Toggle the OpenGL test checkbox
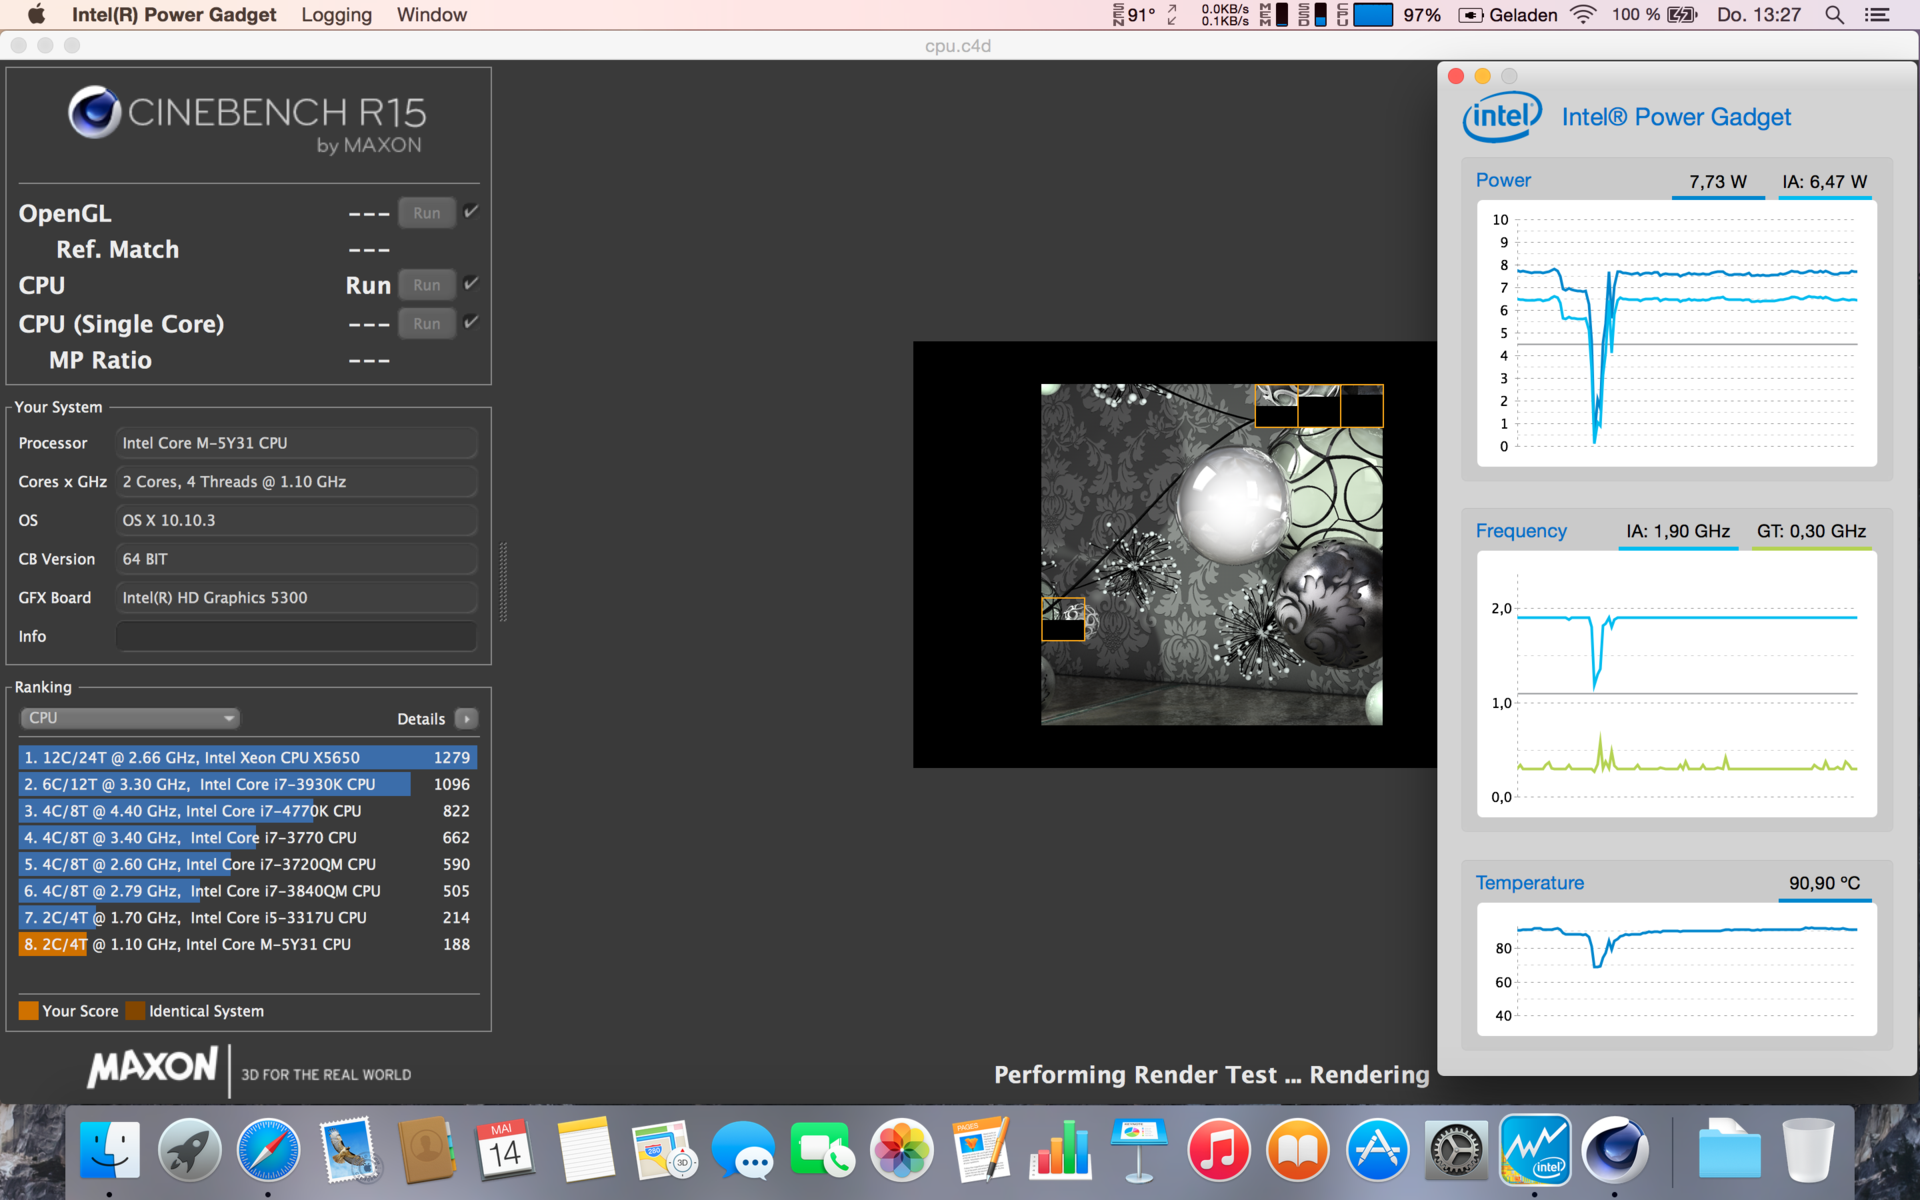 click(471, 212)
